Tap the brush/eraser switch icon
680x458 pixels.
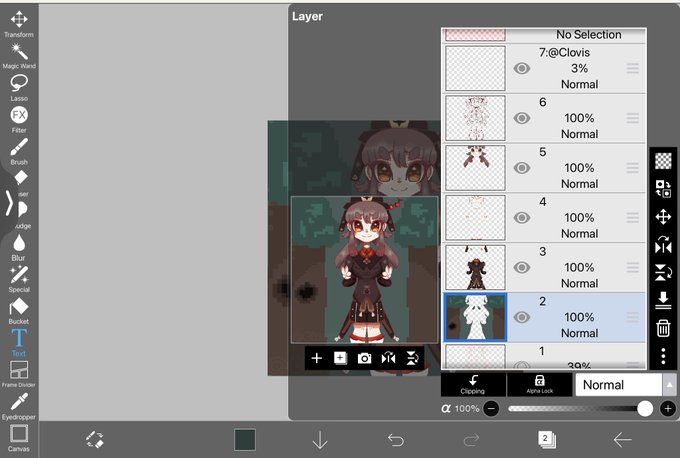click(x=95, y=440)
